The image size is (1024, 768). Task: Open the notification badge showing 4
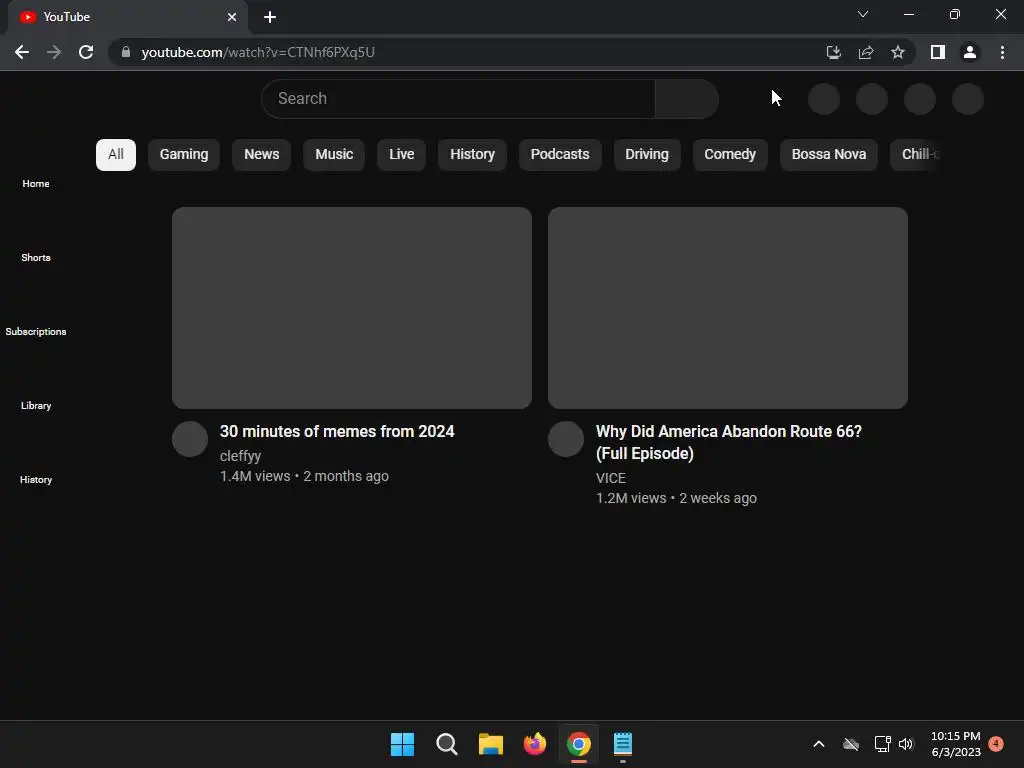point(997,744)
